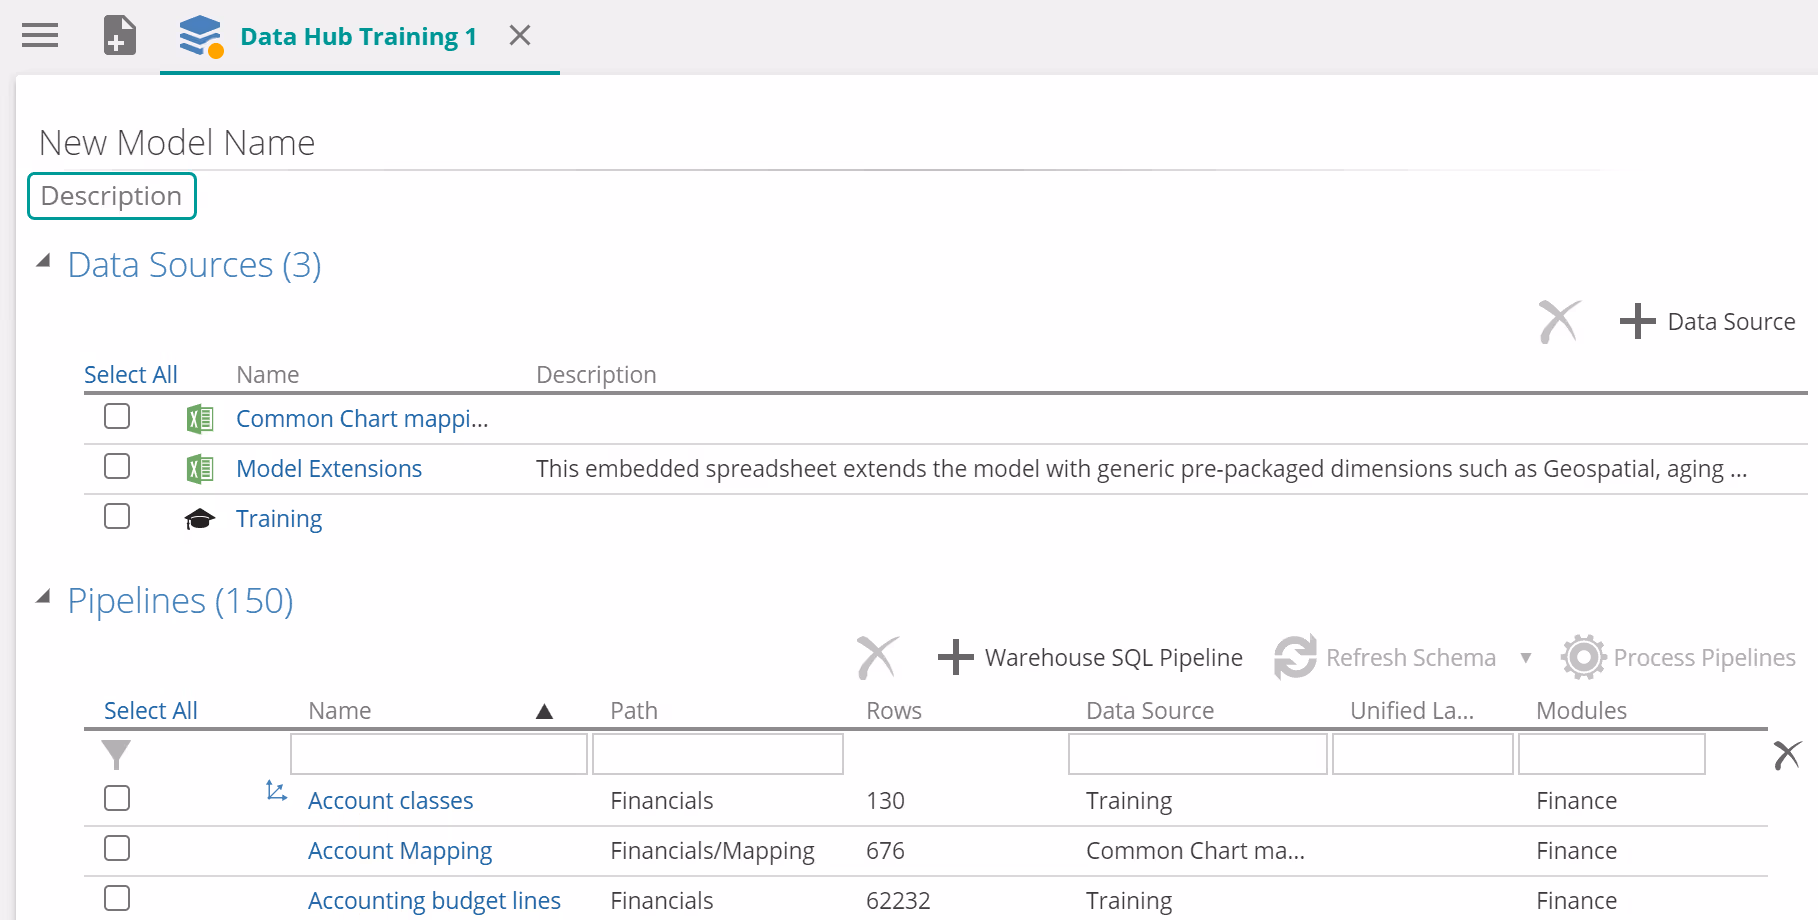Add a new Data Source
Screen dimensions: 1818x920
1708,322
